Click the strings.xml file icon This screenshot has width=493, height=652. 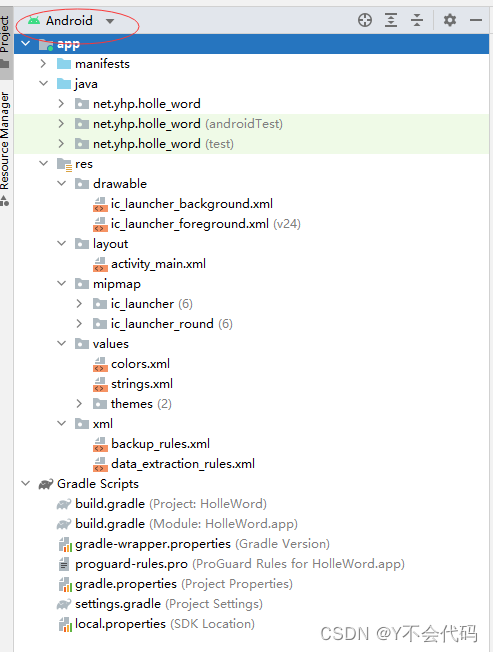[100, 384]
